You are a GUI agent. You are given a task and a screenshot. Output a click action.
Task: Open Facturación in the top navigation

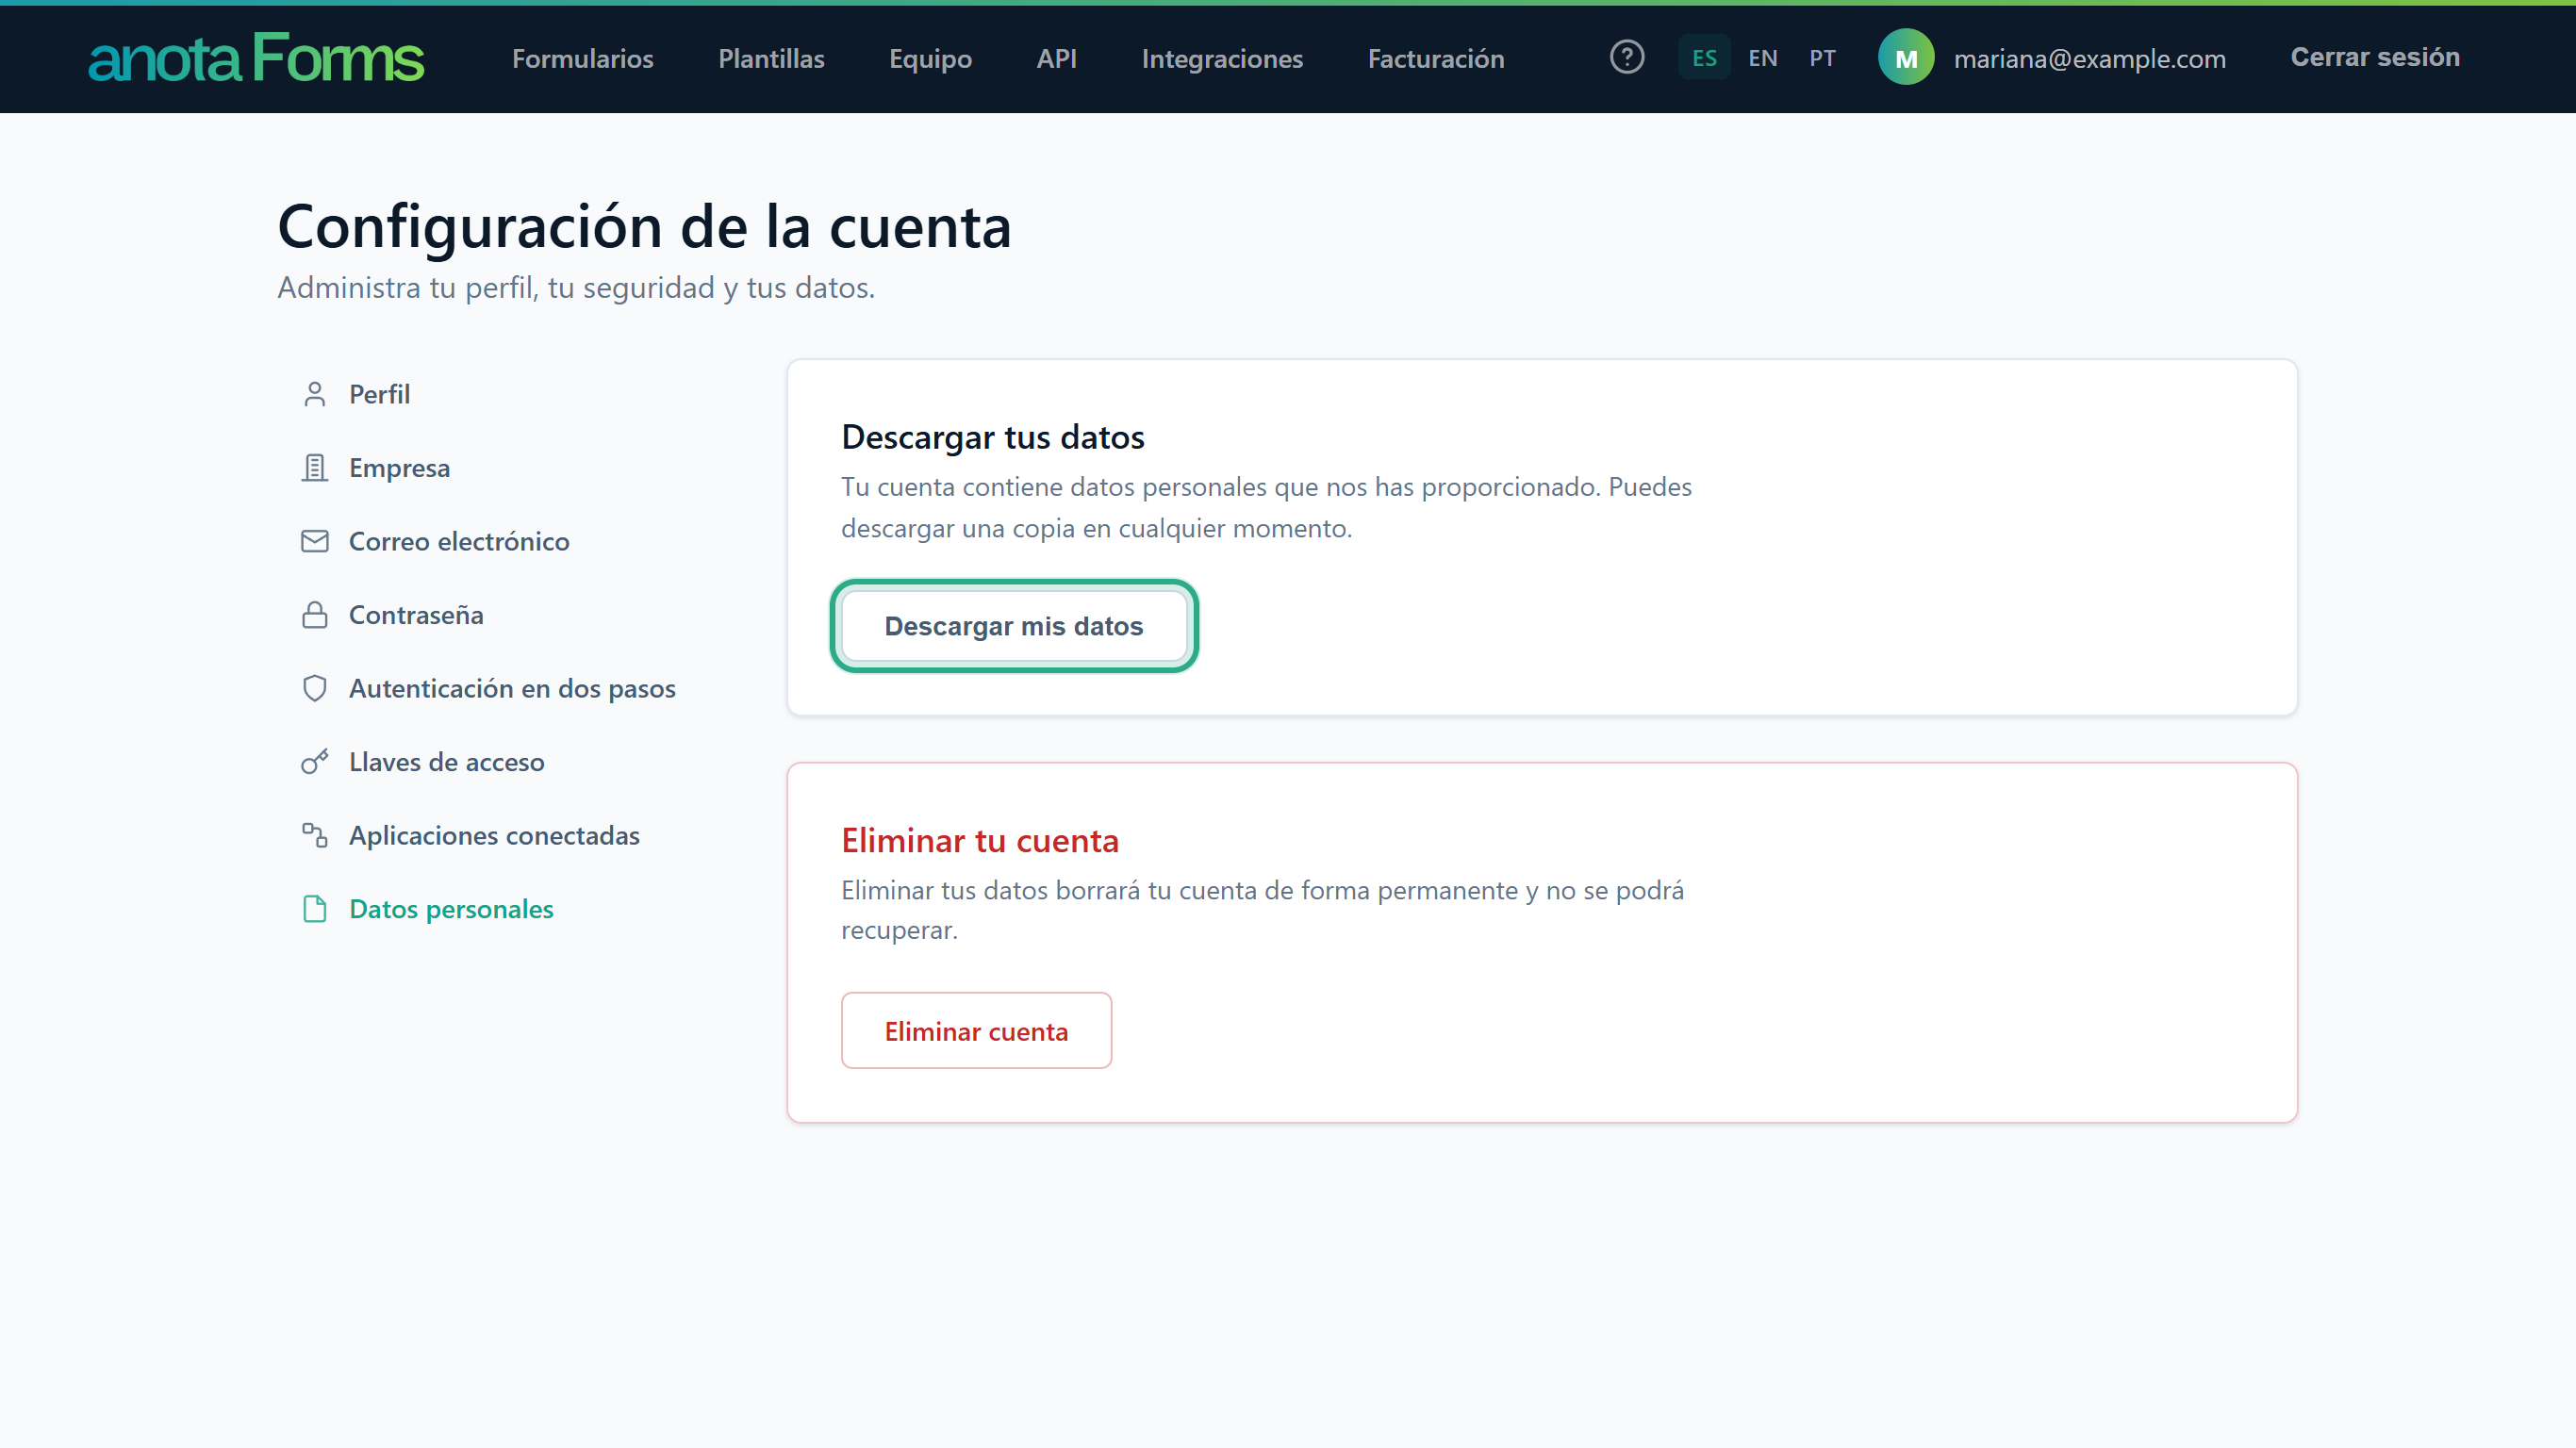[1436, 58]
